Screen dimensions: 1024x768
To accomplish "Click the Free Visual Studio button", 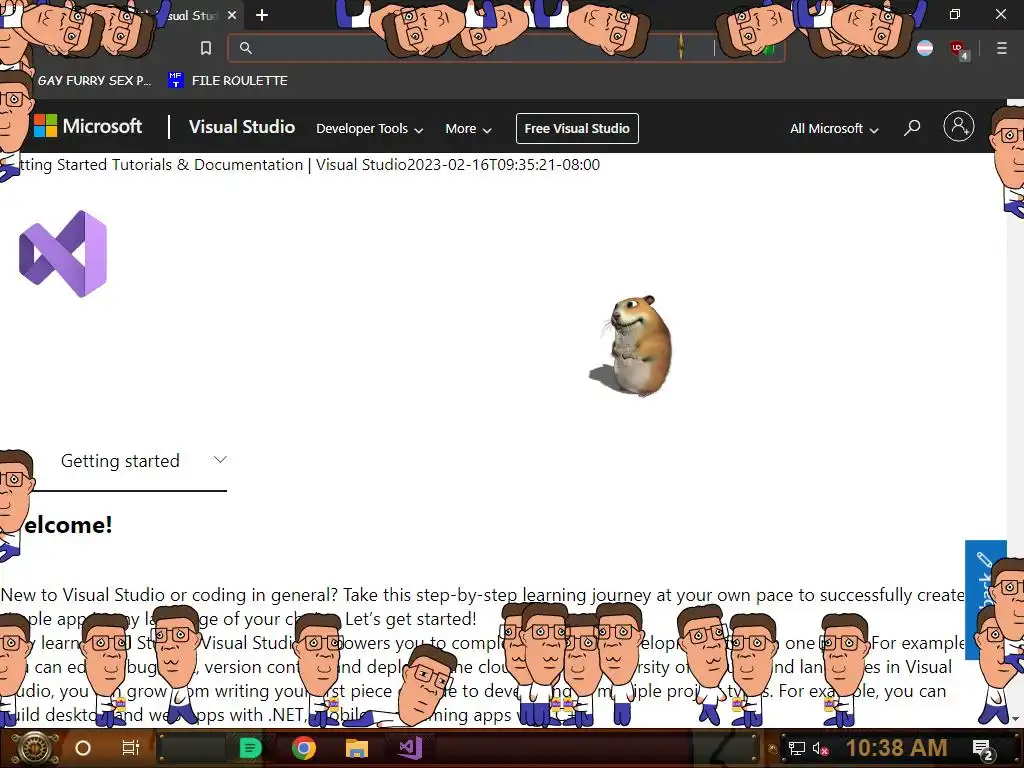I will tap(577, 129).
